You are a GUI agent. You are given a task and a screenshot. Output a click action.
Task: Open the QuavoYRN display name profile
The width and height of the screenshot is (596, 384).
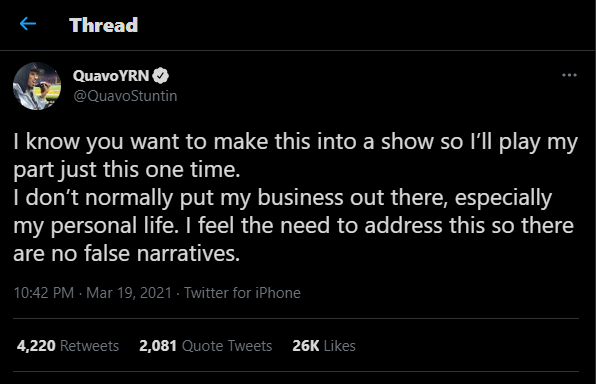(111, 76)
